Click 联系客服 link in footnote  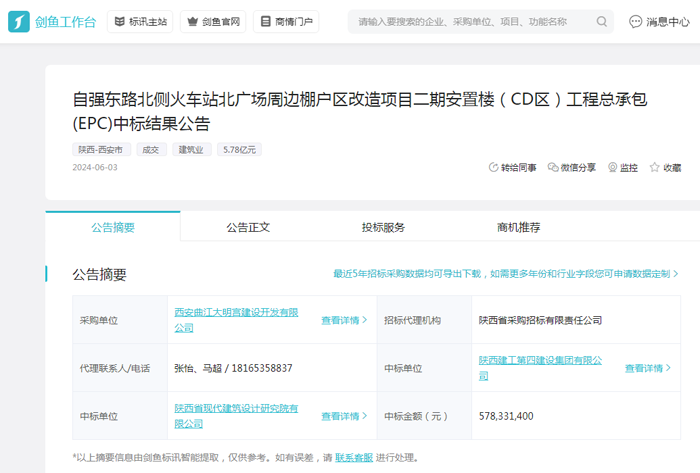[x=354, y=458]
